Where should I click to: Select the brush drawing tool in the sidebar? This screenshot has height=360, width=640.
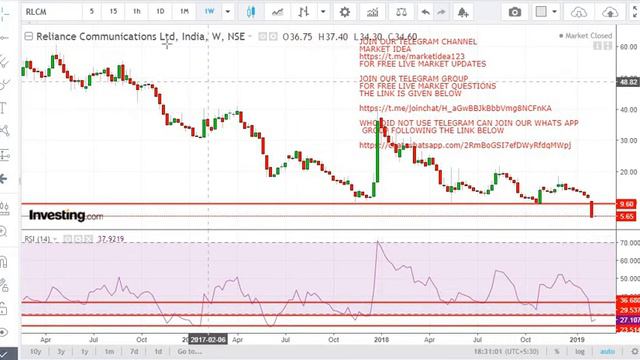point(4,84)
